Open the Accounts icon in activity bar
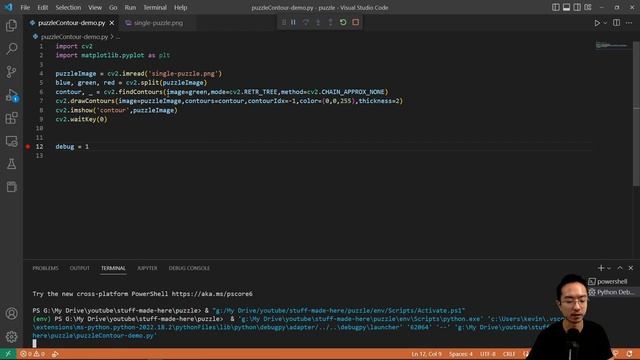640x360 pixels. pos(11,313)
